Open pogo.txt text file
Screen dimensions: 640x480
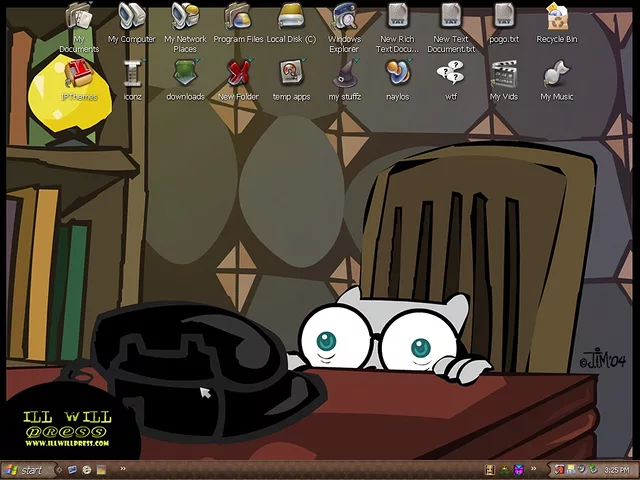point(504,17)
